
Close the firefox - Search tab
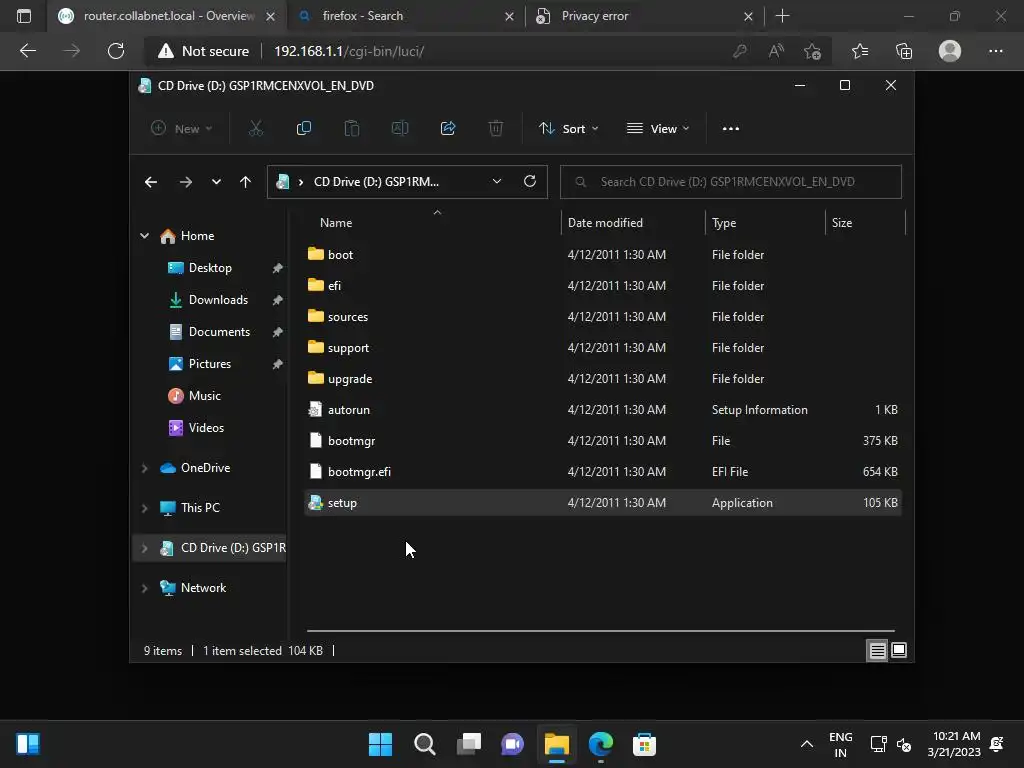click(509, 16)
